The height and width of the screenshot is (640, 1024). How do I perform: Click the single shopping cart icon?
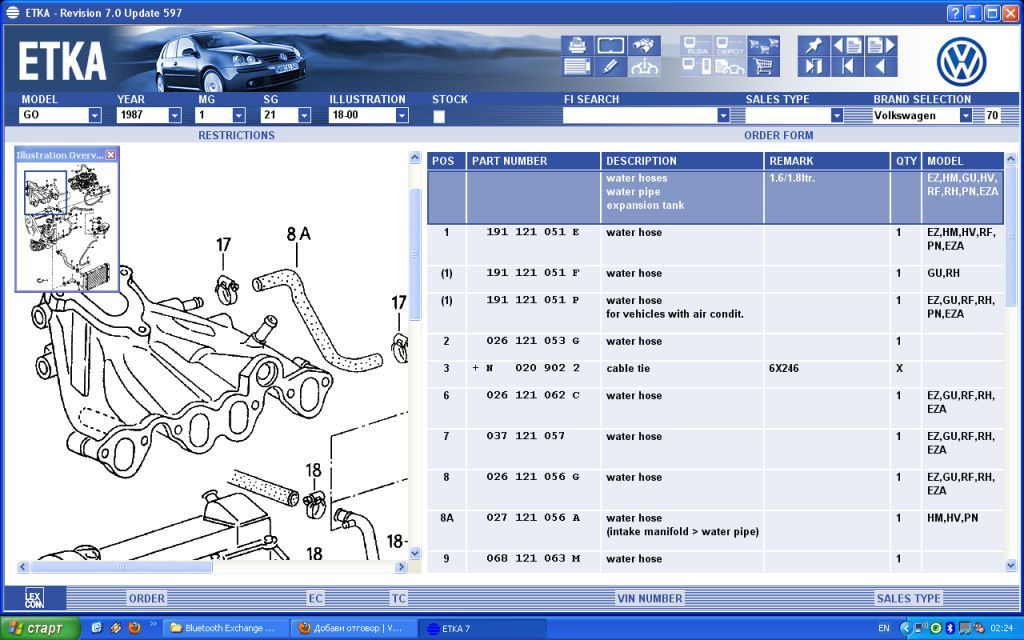[x=763, y=68]
